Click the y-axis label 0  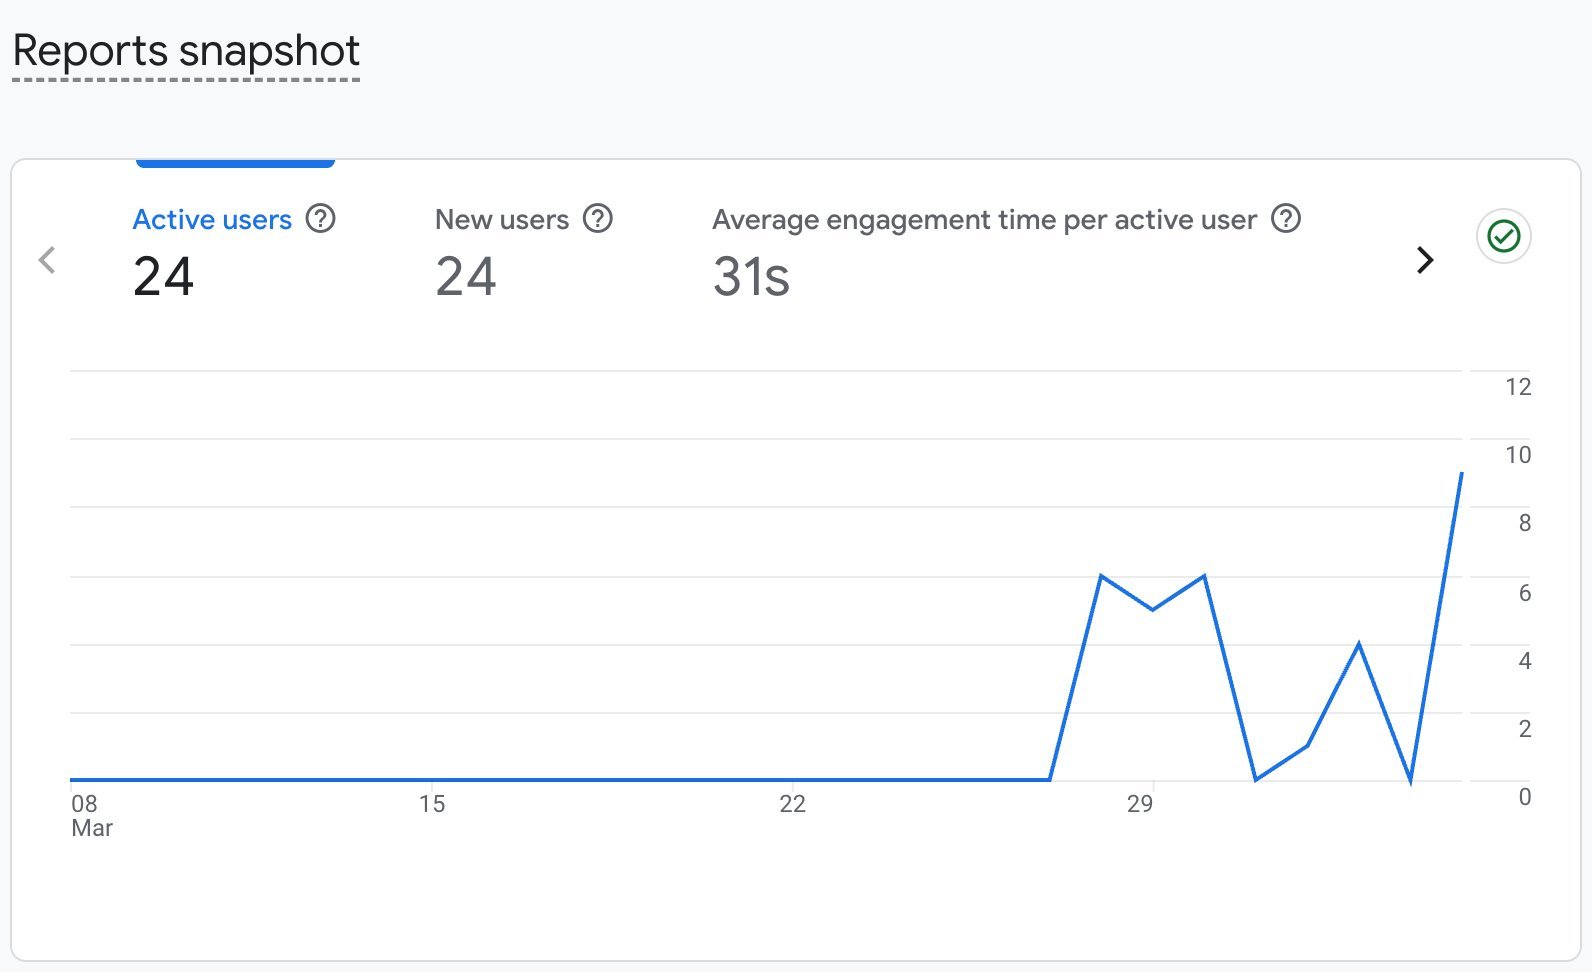pos(1524,797)
